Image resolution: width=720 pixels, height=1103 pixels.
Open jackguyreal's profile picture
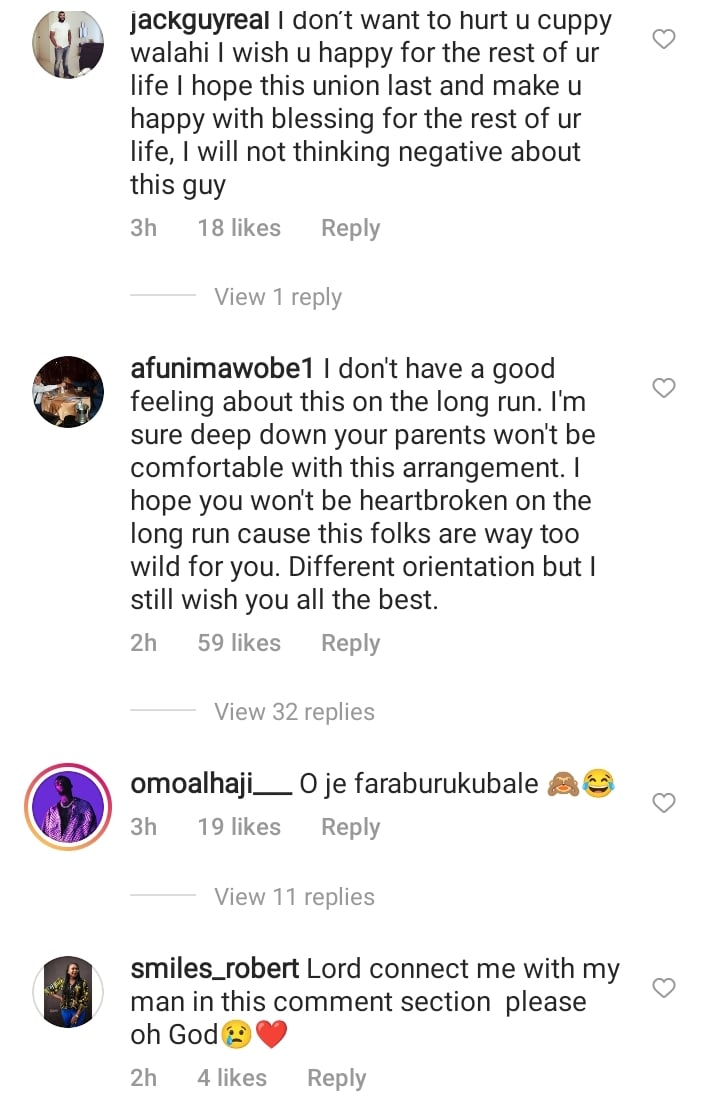click(68, 43)
